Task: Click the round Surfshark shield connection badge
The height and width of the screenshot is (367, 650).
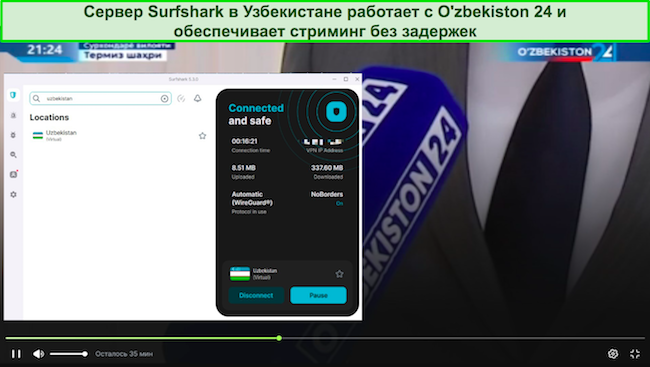Action: (336, 112)
